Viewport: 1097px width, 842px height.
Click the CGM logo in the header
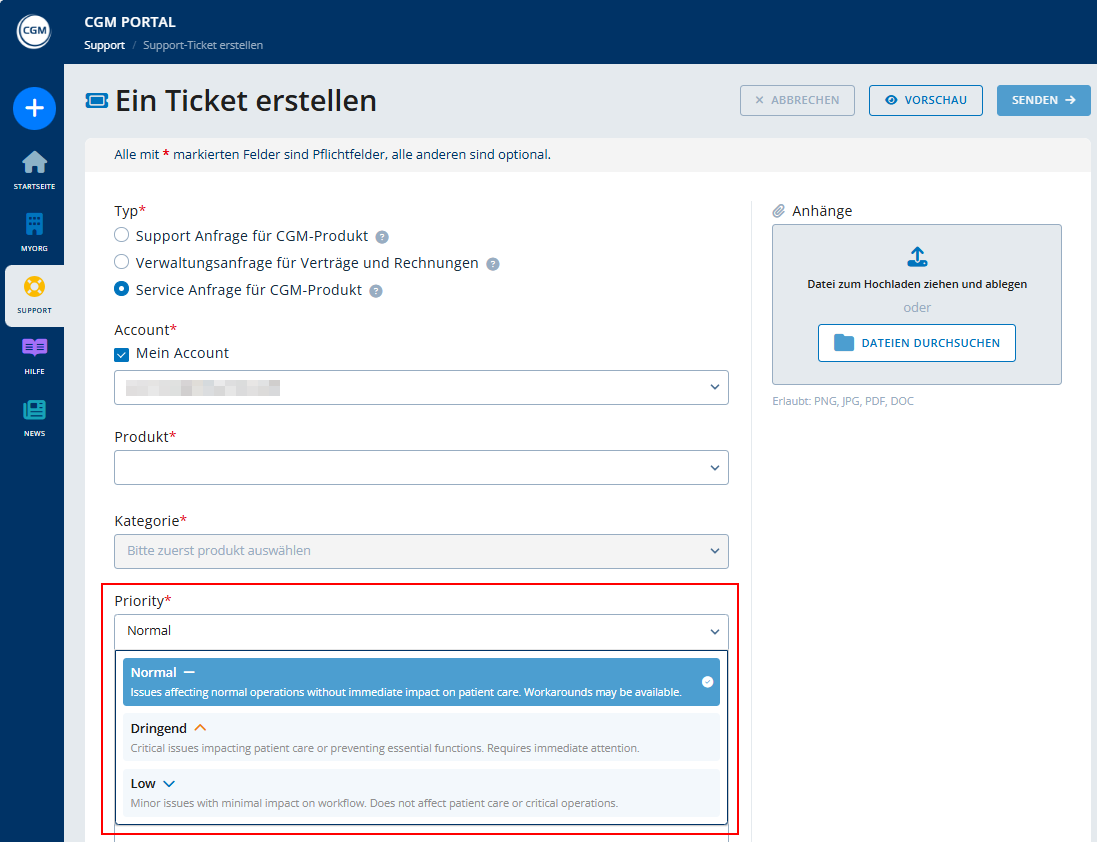(x=34, y=31)
